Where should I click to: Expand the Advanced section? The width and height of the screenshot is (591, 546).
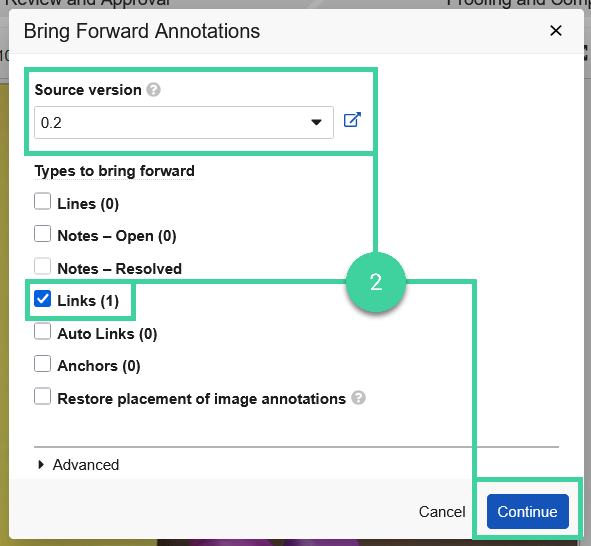coord(78,465)
